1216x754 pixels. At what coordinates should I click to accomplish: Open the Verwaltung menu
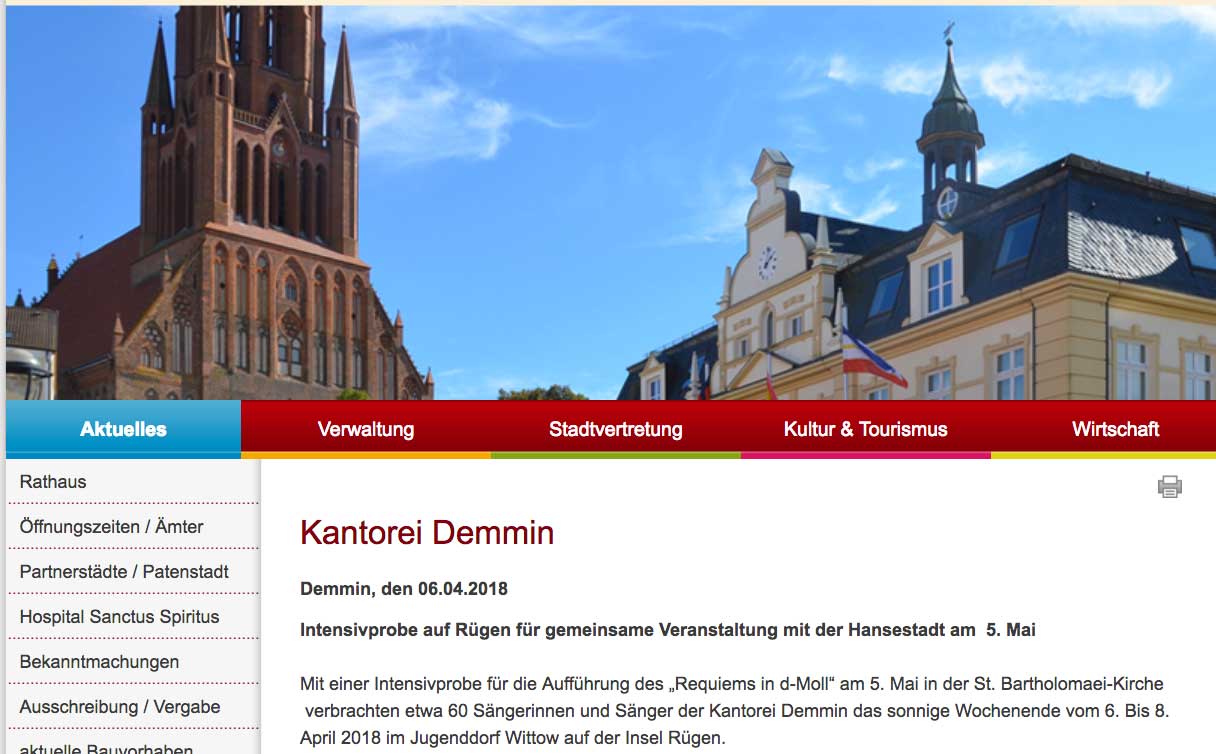tap(366, 429)
